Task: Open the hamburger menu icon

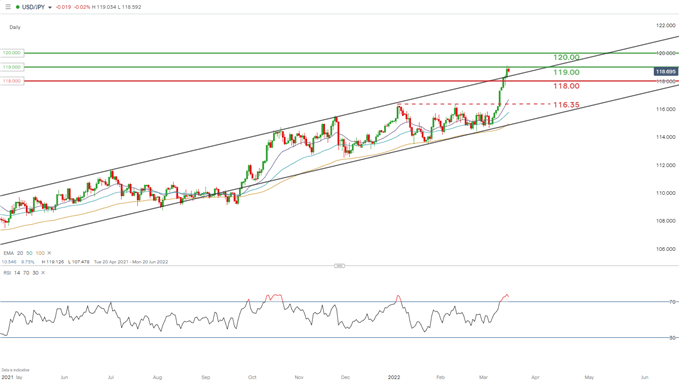Action: coord(8,7)
